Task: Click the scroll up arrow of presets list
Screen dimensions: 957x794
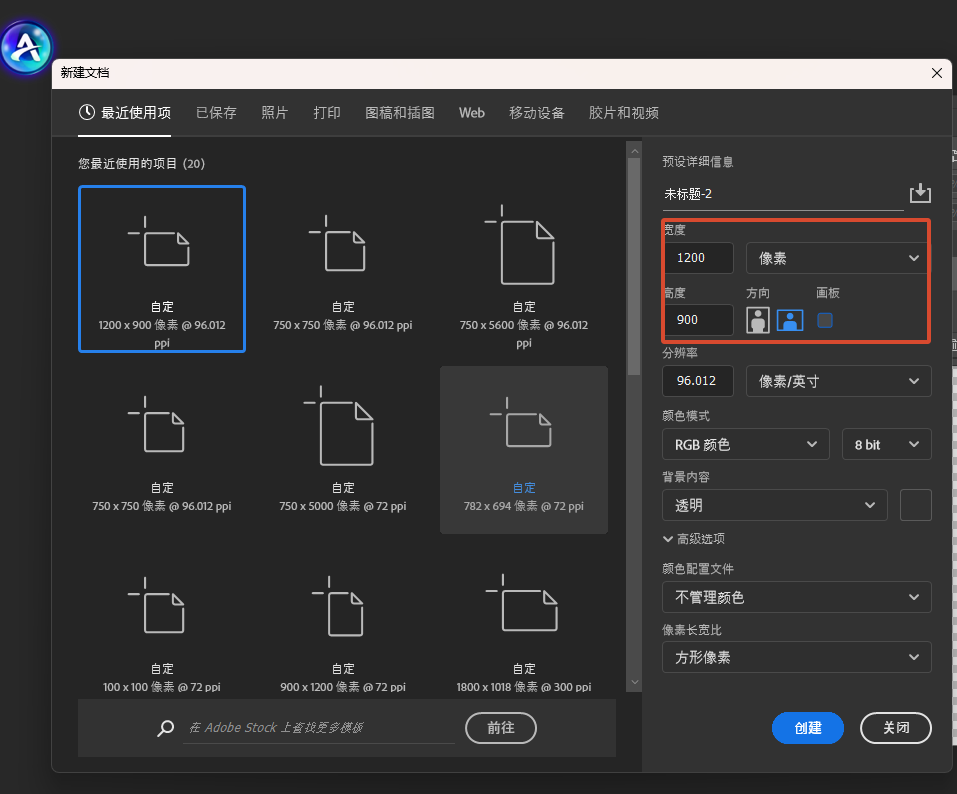Action: (635, 151)
